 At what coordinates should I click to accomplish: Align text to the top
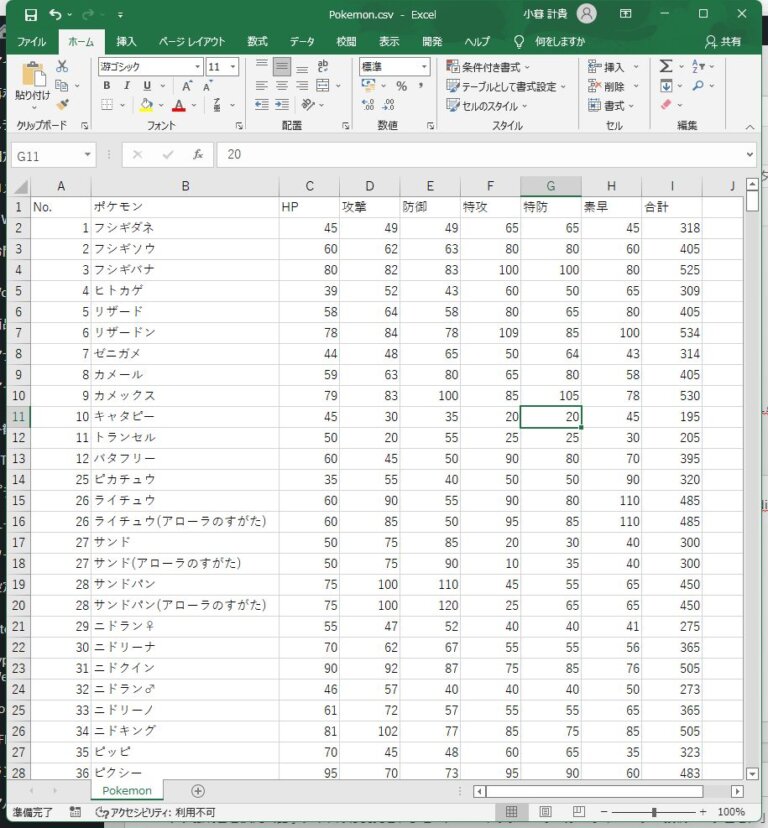(261, 66)
